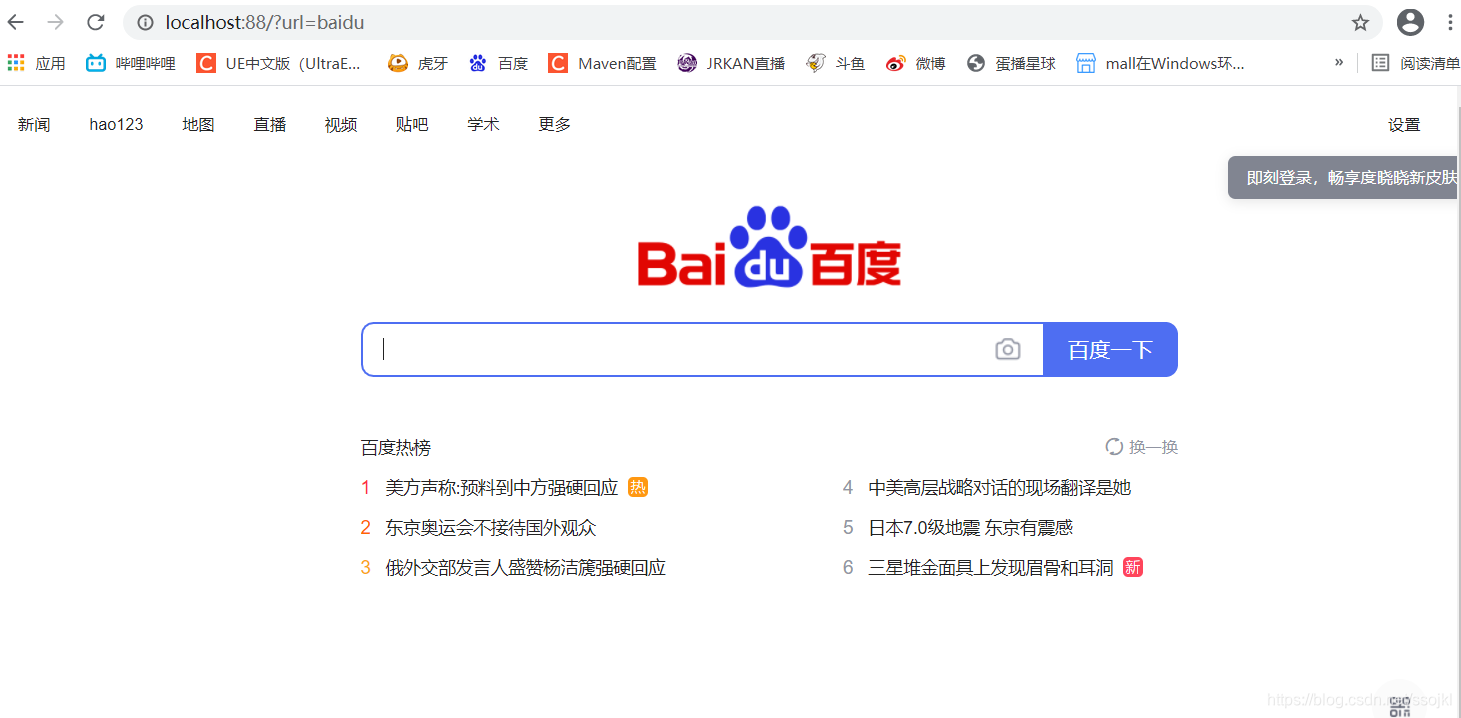This screenshot has height=718, width=1461.
Task: Open mall在Windows环 bookmark
Action: (x=1160, y=63)
